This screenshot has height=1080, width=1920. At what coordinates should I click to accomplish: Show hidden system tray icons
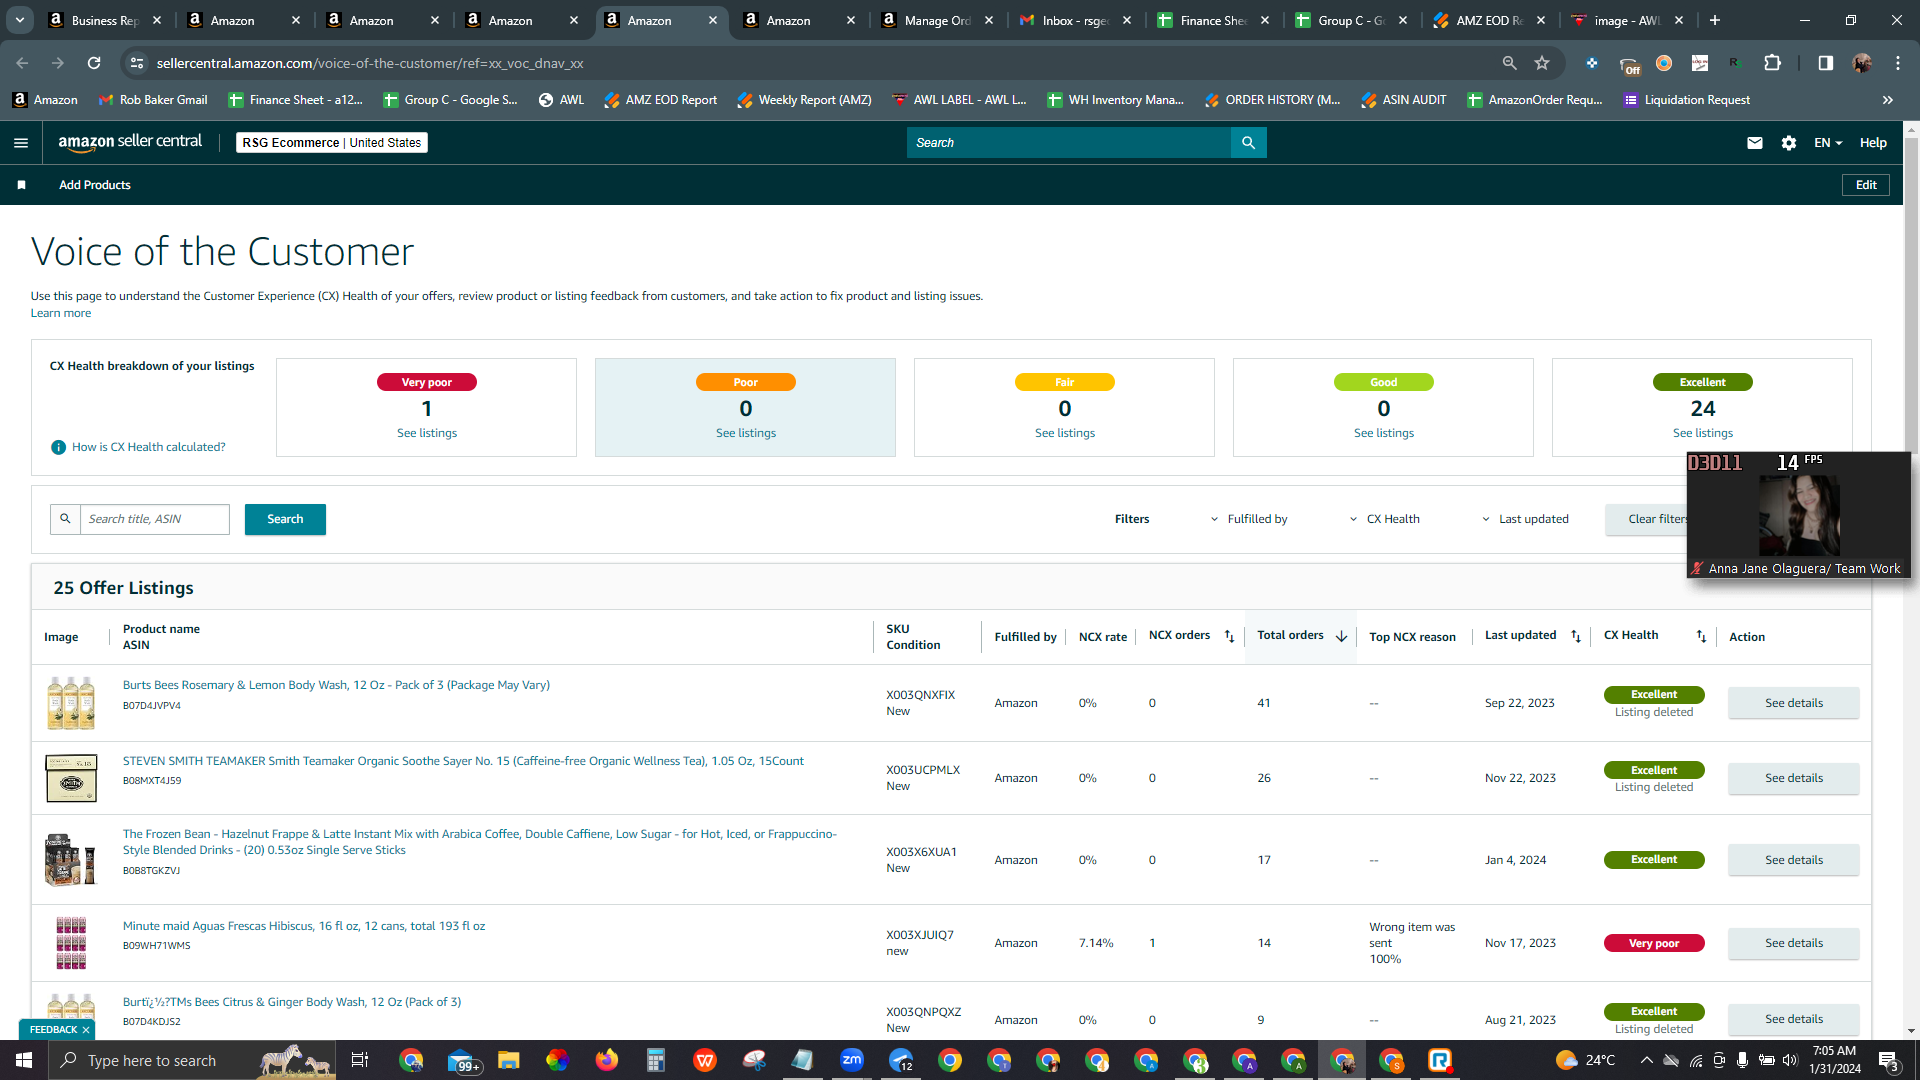1646,1060
